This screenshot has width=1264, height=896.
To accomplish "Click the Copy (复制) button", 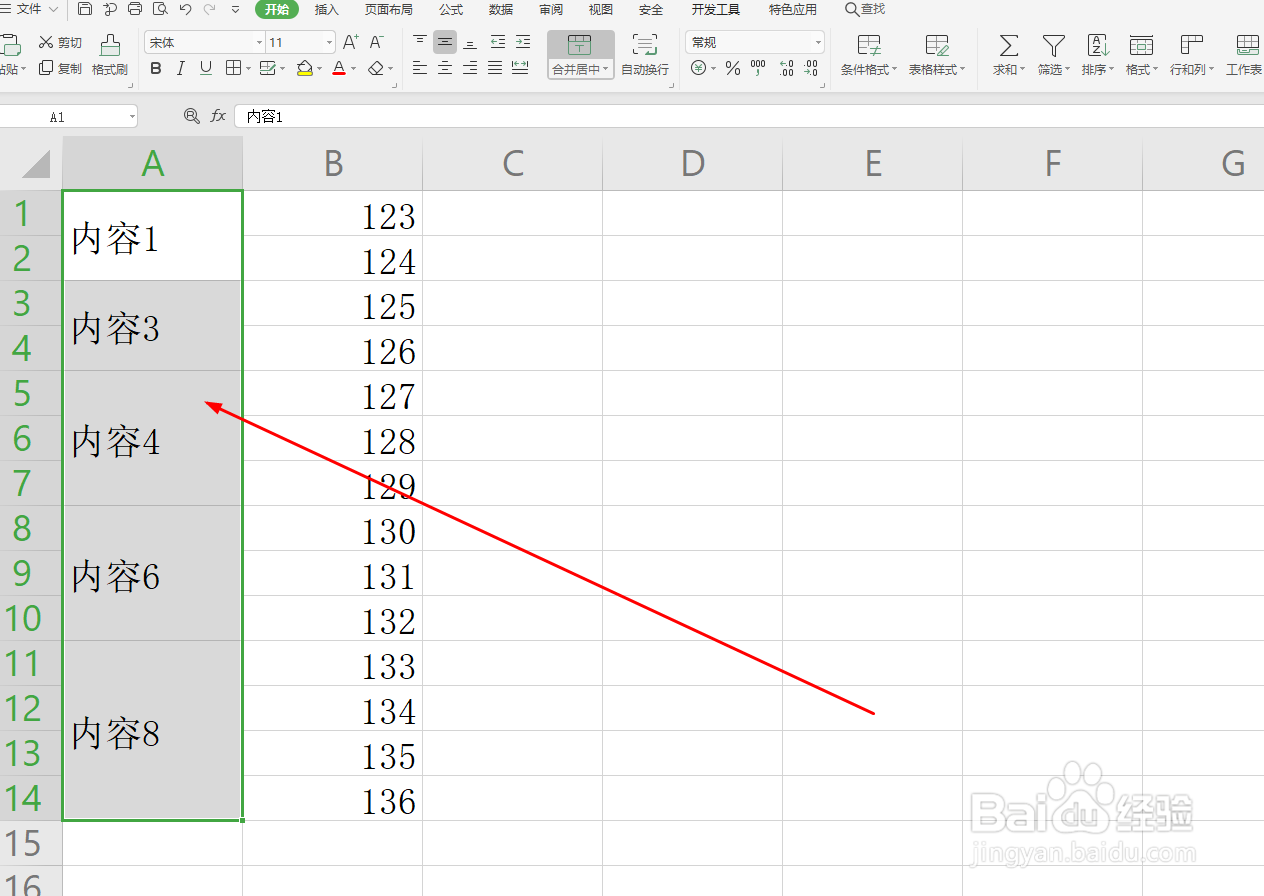I will (60, 68).
